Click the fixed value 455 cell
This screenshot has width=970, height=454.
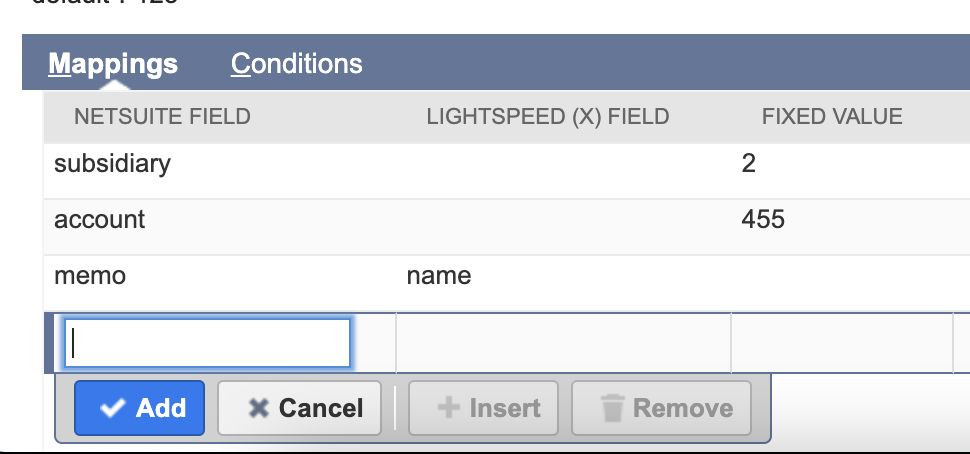763,220
